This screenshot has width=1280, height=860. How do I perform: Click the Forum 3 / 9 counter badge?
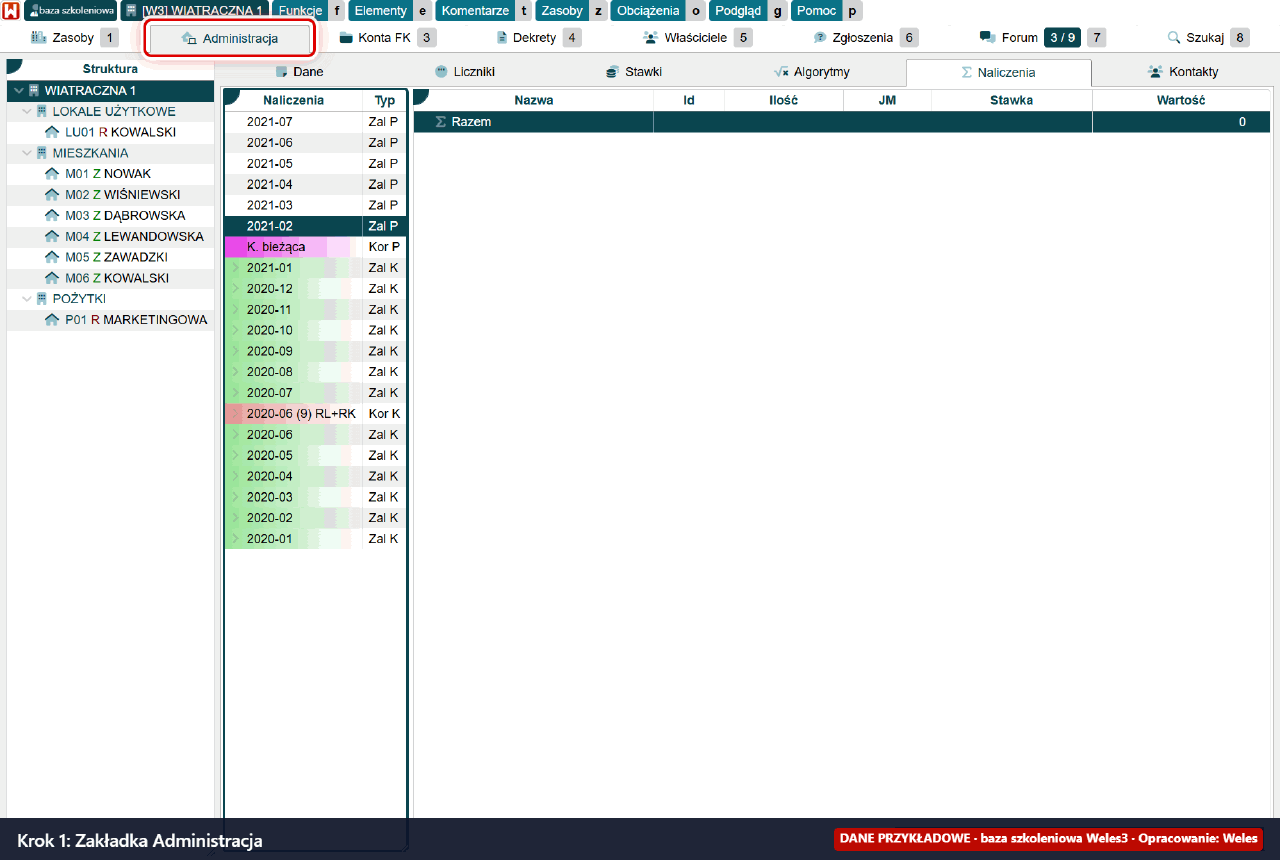[x=1062, y=38]
